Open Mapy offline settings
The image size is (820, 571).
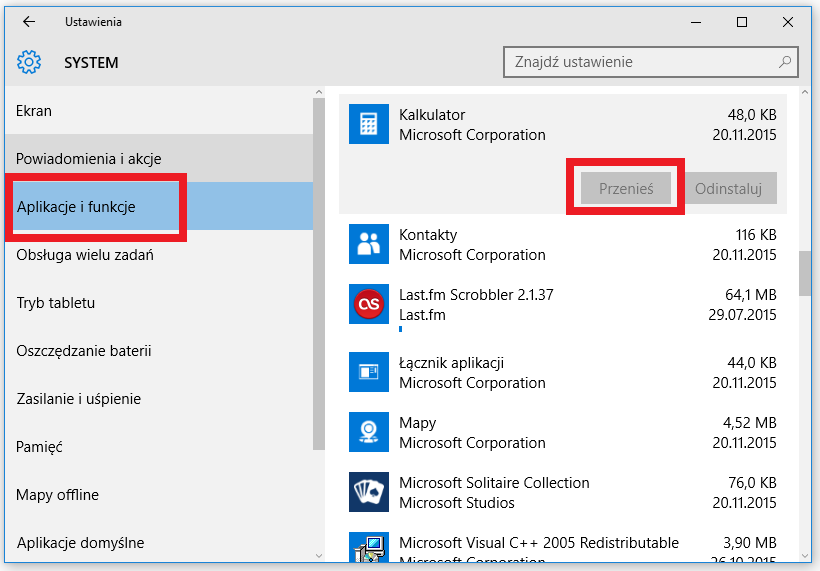[x=159, y=495]
